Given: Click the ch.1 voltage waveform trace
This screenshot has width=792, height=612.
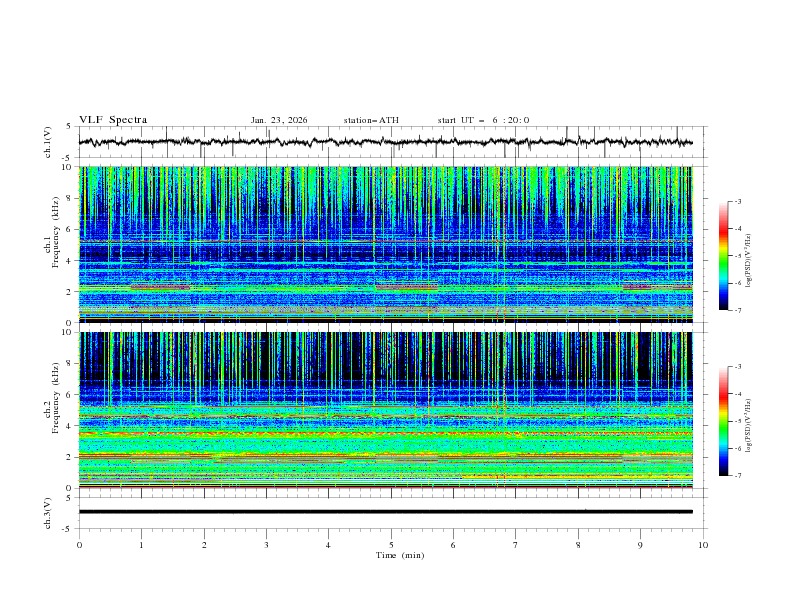Looking at the screenshot, I should tap(385, 142).
